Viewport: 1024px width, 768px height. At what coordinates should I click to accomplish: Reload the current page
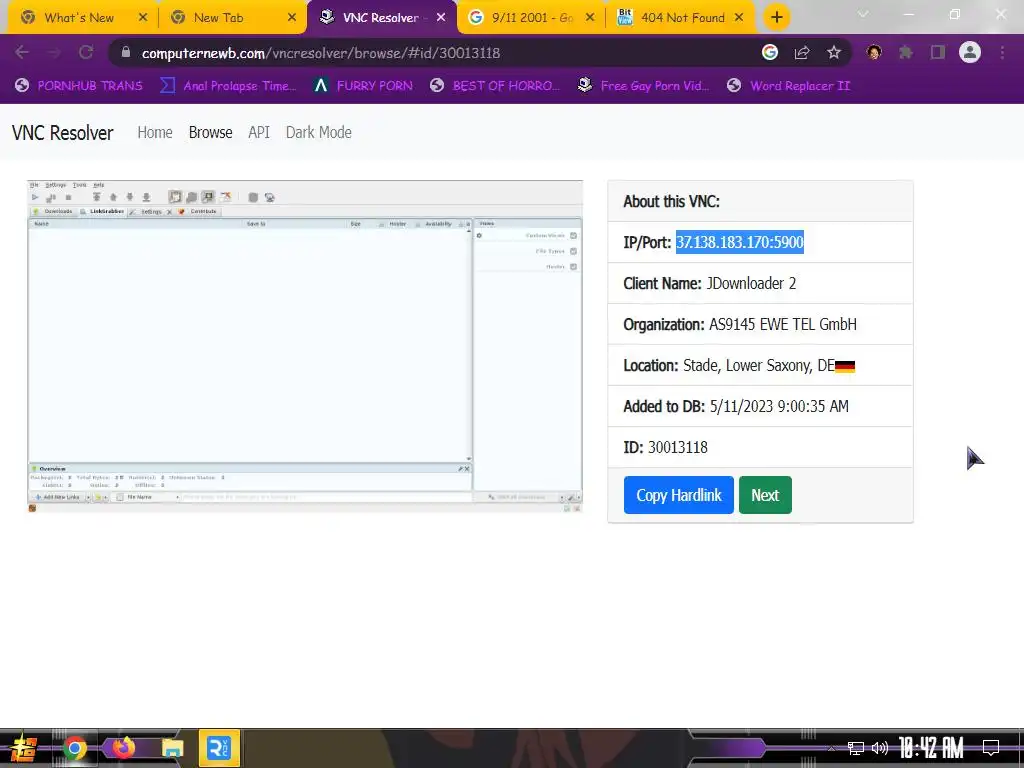point(86,52)
